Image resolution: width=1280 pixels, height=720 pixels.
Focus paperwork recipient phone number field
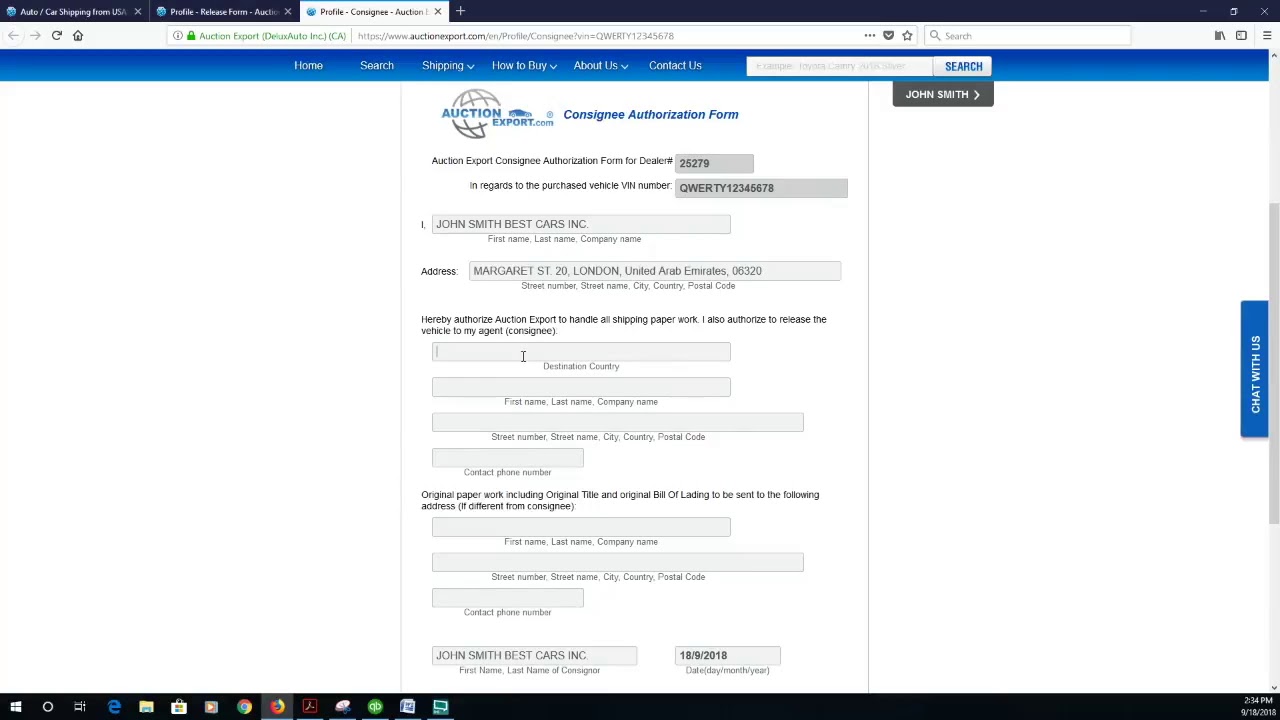(x=507, y=597)
